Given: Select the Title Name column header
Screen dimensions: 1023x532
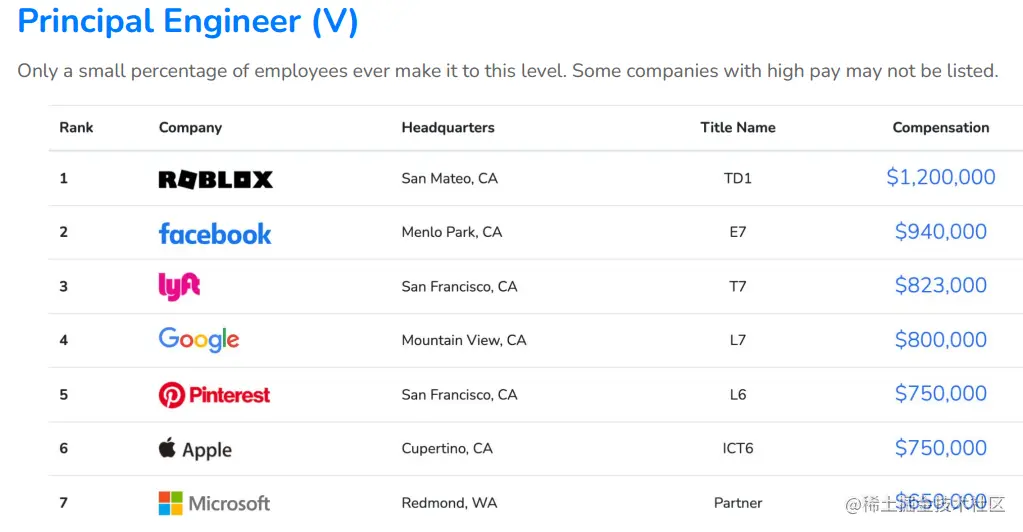Looking at the screenshot, I should pyautogui.click(x=738, y=127).
